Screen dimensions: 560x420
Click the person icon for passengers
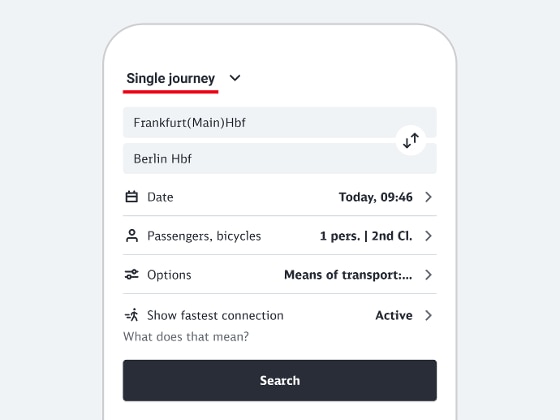[131, 236]
